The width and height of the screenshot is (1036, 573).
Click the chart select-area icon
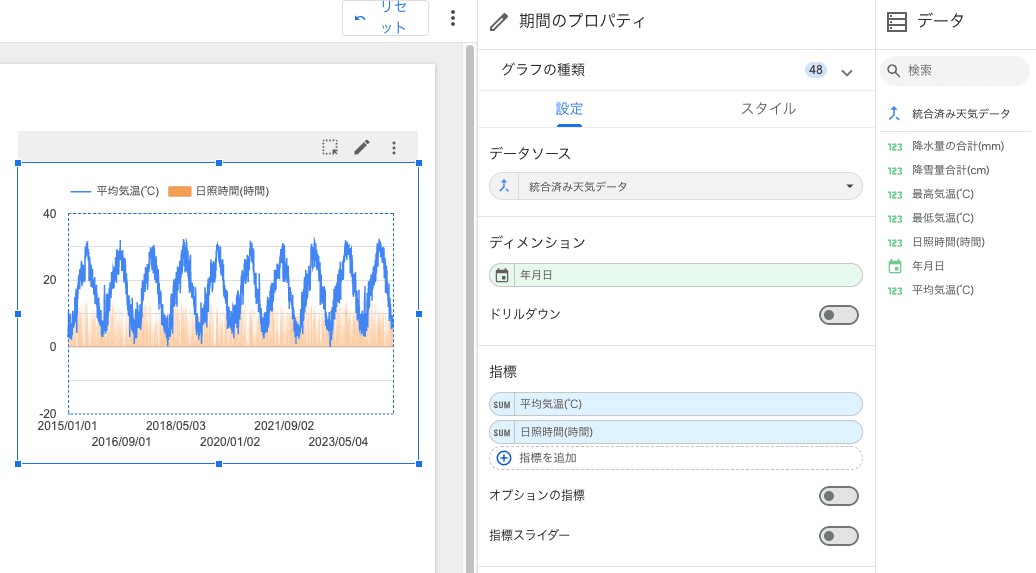pyautogui.click(x=330, y=147)
